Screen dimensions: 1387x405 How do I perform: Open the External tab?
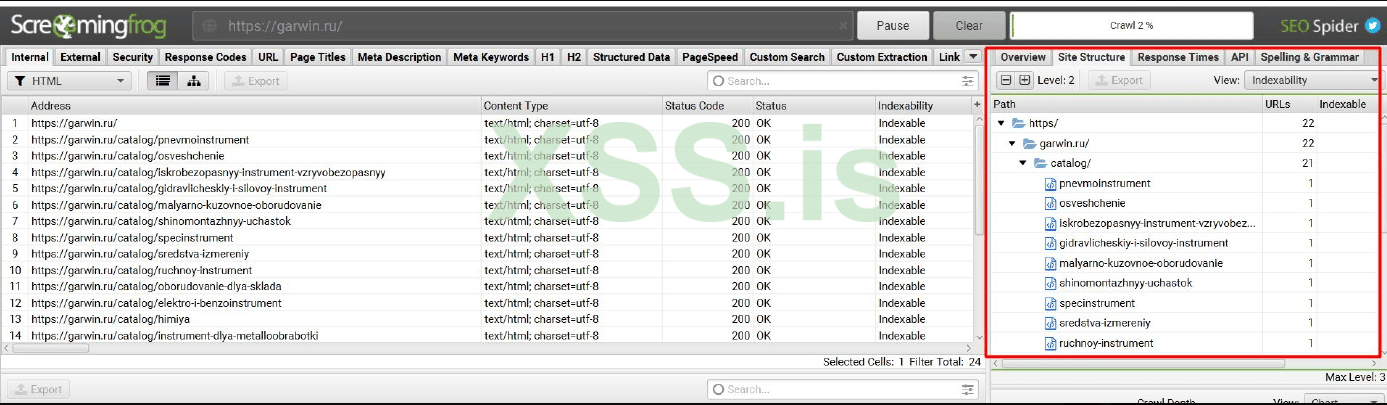tap(80, 57)
